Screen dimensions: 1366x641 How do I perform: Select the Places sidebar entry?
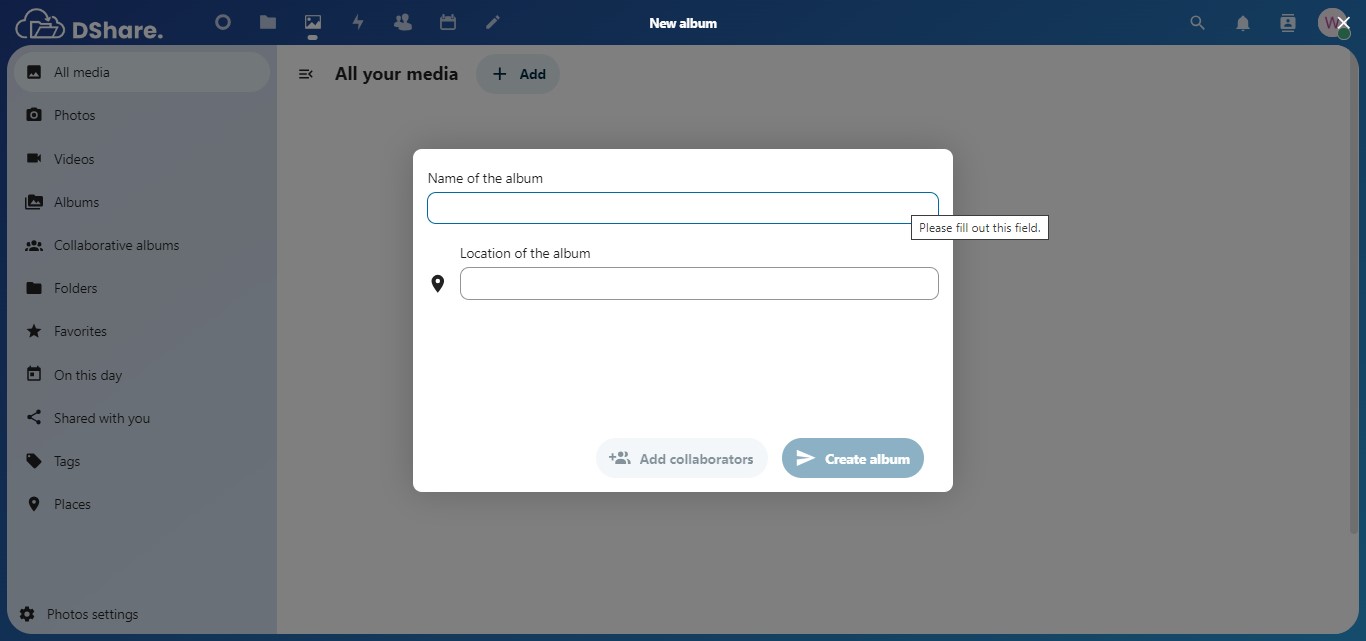click(72, 504)
